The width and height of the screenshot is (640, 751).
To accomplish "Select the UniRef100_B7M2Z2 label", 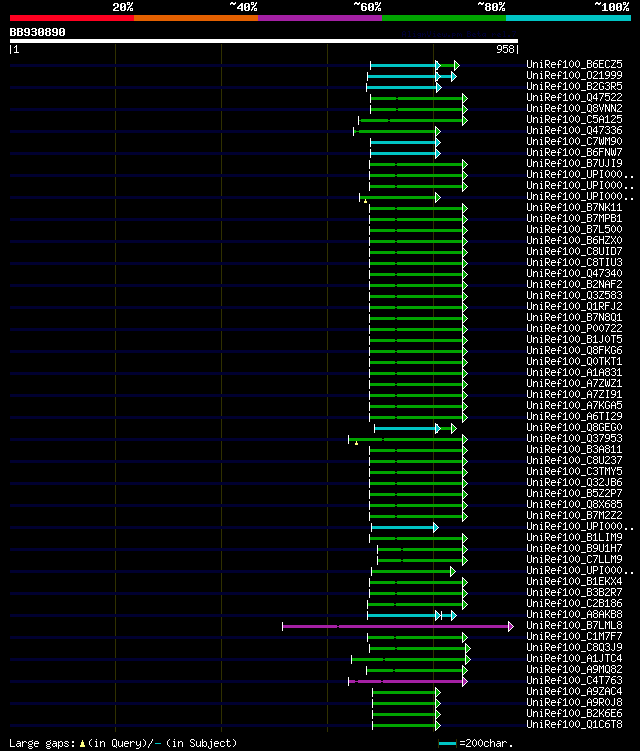I will (574, 516).
